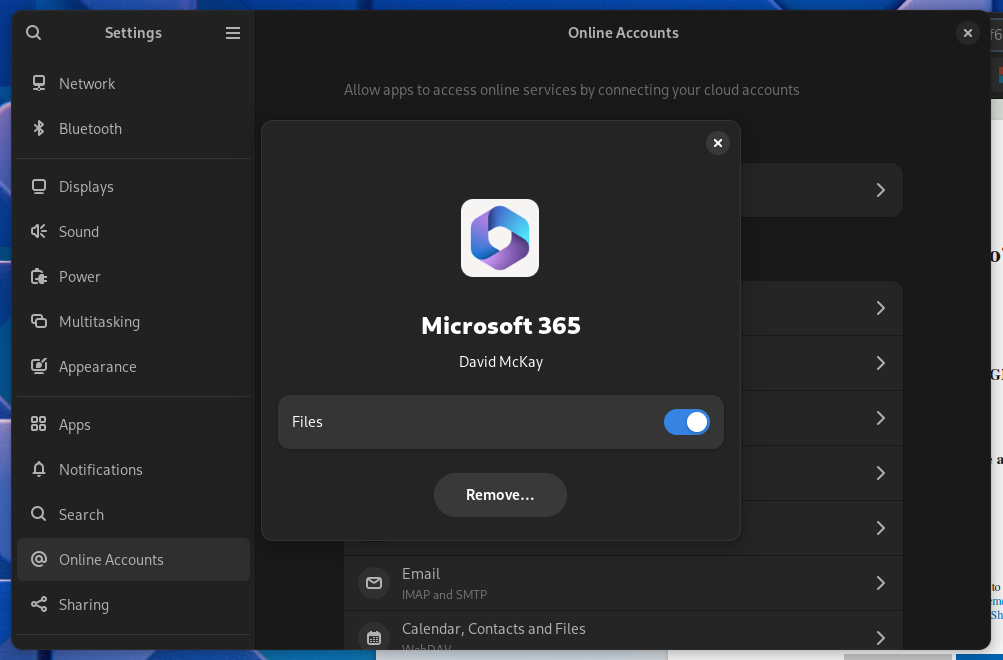Select the Appearance icon
The height and width of the screenshot is (660, 1003).
(x=39, y=366)
